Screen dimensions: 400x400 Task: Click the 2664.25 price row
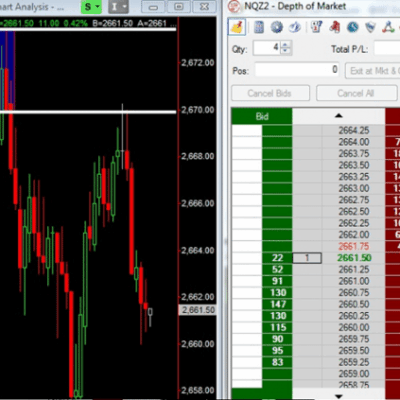click(x=354, y=130)
